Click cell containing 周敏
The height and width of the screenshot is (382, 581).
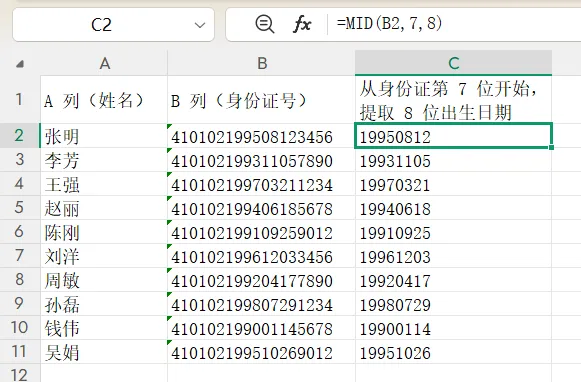(x=104, y=280)
